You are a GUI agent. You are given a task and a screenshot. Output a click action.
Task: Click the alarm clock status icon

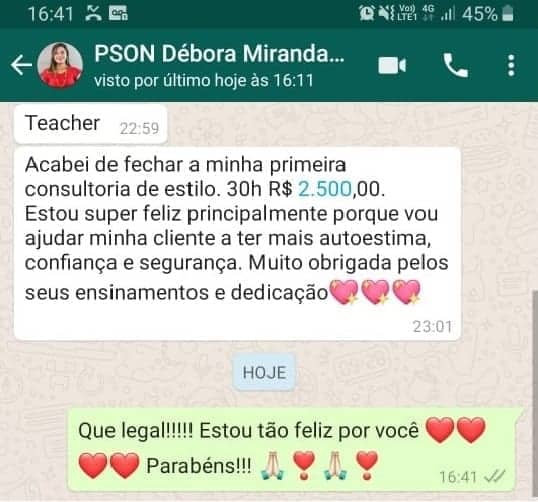tap(366, 13)
